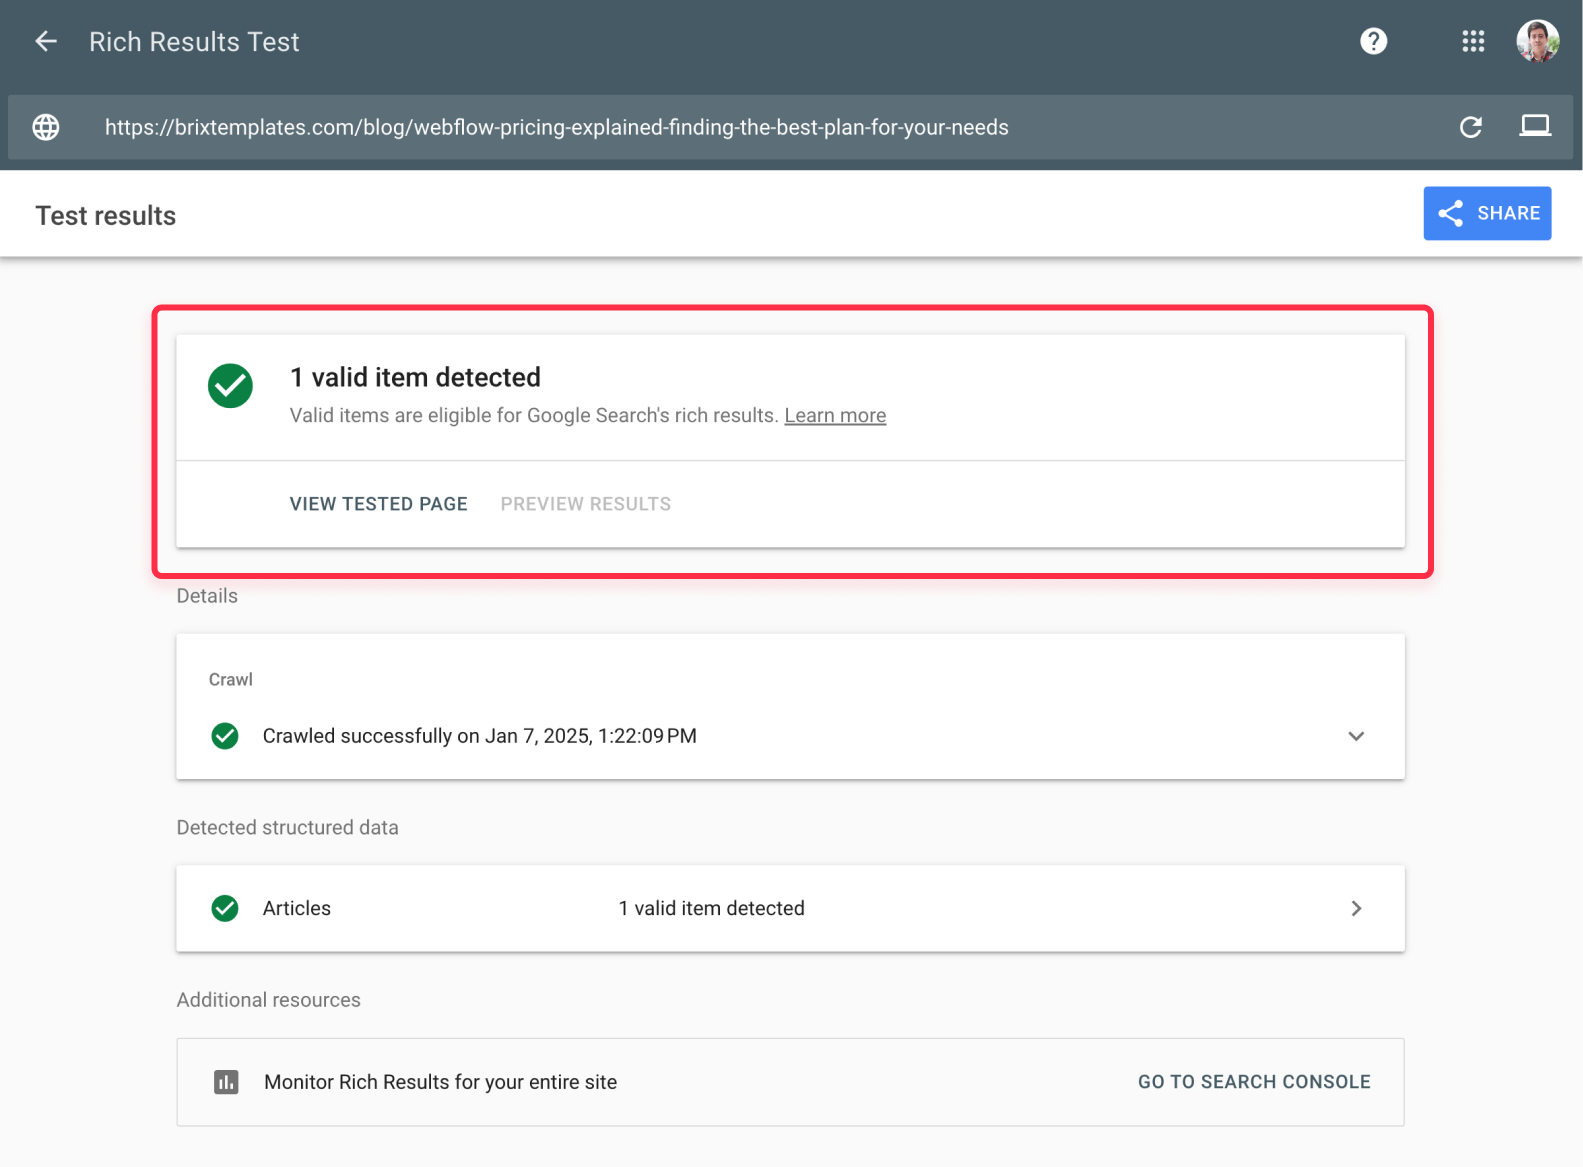The height and width of the screenshot is (1167, 1583).
Task: Open the Learn more link
Action: coord(835,415)
